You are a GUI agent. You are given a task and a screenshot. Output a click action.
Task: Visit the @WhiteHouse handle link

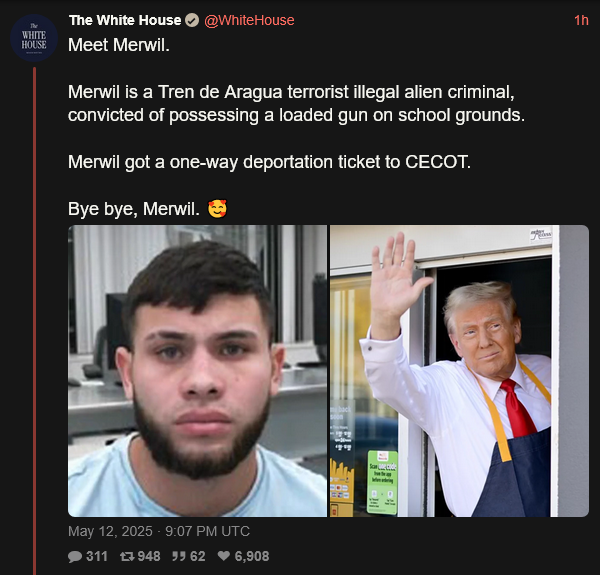[x=249, y=20]
